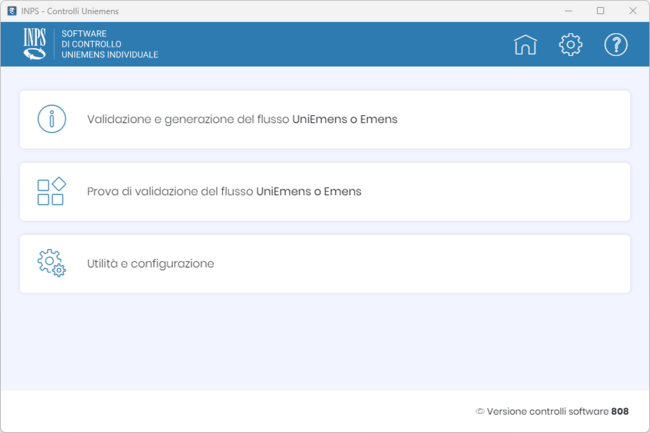Open settings via header gear icon
650x433 pixels.
(570, 44)
